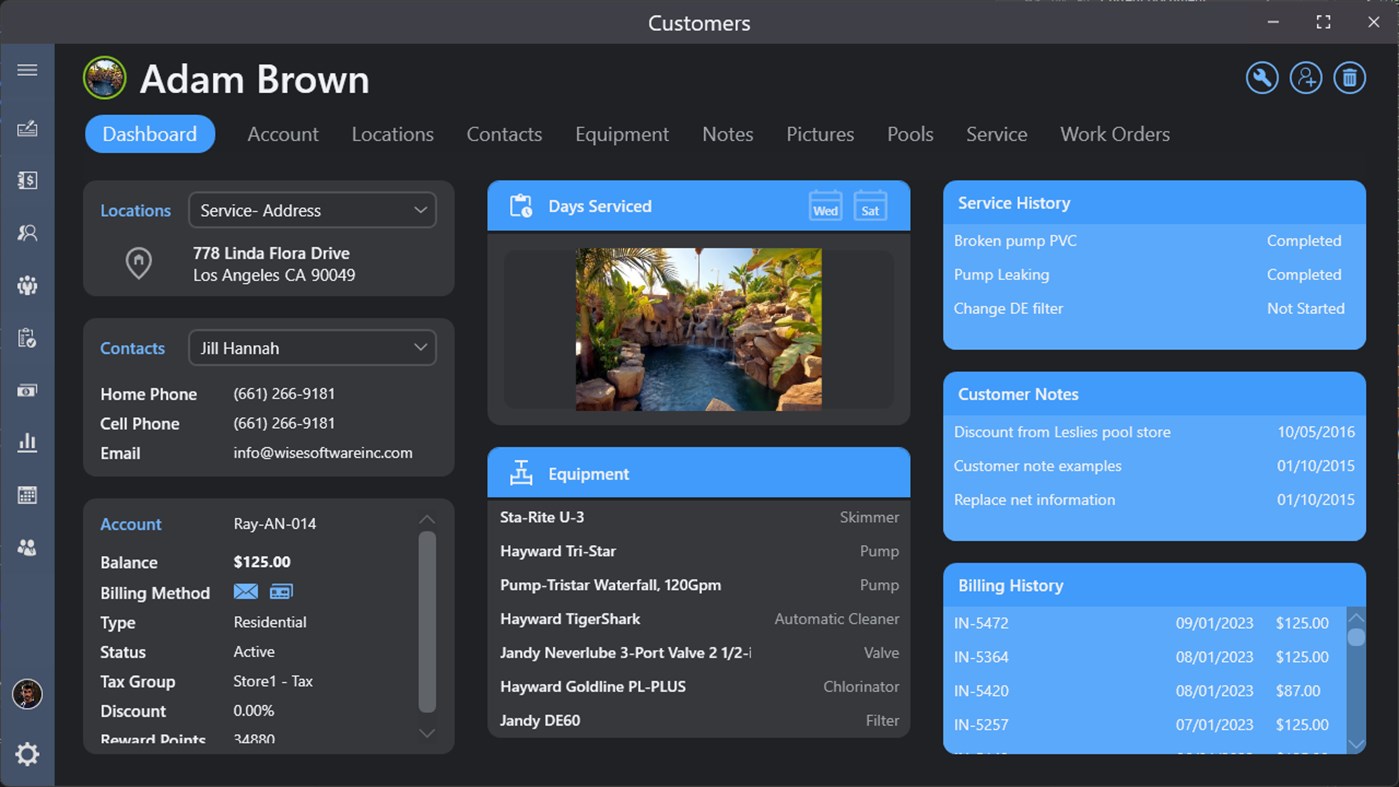This screenshot has height=787, width=1399.
Task: Click the pool photo under Days Serviced
Action: point(698,329)
